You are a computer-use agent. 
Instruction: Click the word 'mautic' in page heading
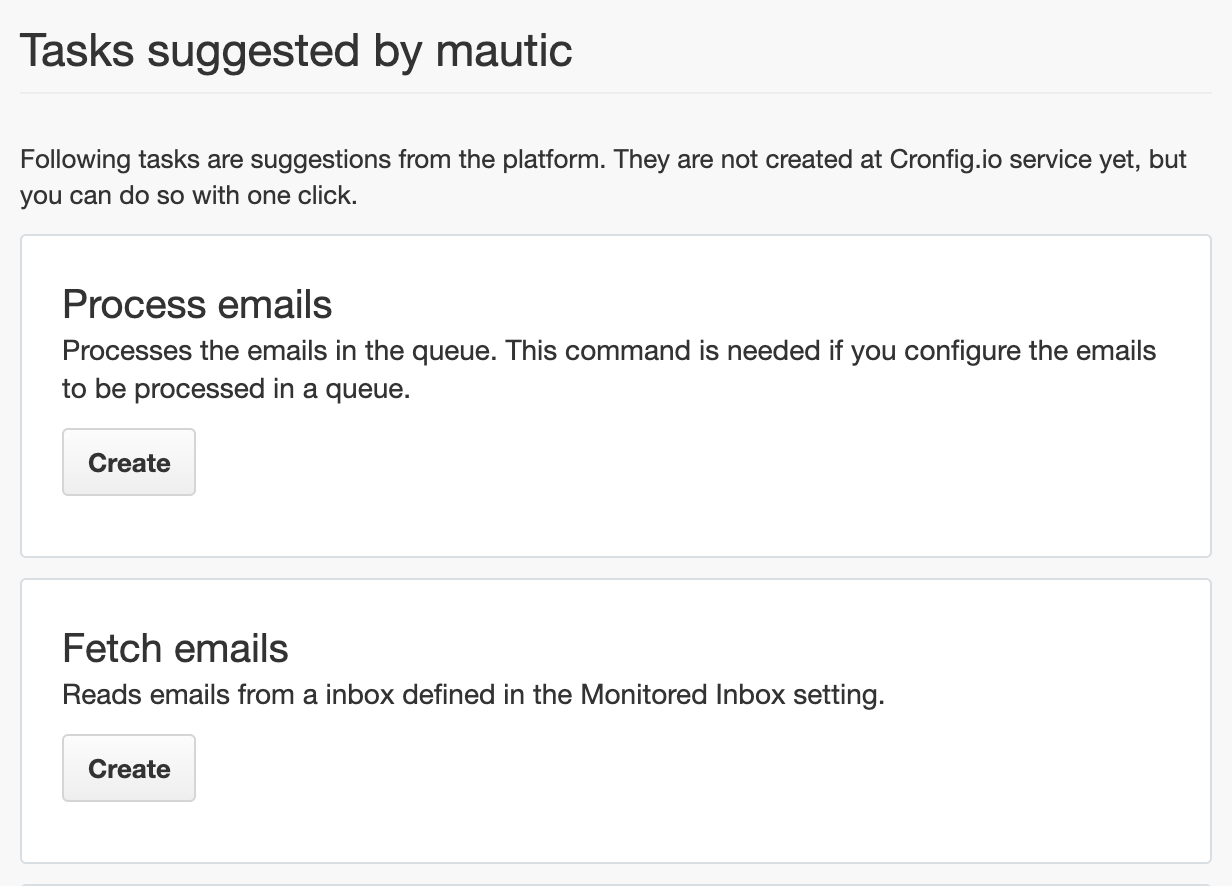pyautogui.click(x=504, y=50)
